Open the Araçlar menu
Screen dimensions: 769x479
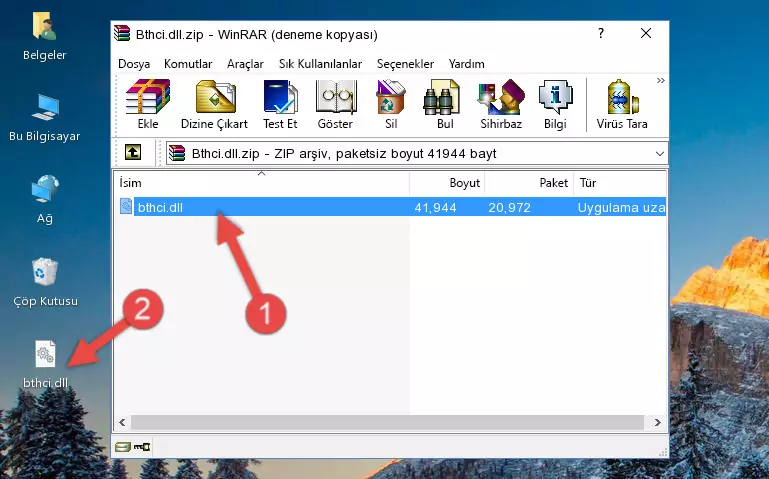pos(245,64)
